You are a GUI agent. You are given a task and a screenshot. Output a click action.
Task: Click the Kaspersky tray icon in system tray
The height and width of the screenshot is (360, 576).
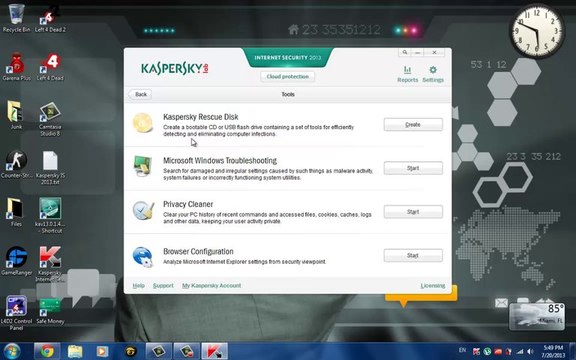coord(476,352)
